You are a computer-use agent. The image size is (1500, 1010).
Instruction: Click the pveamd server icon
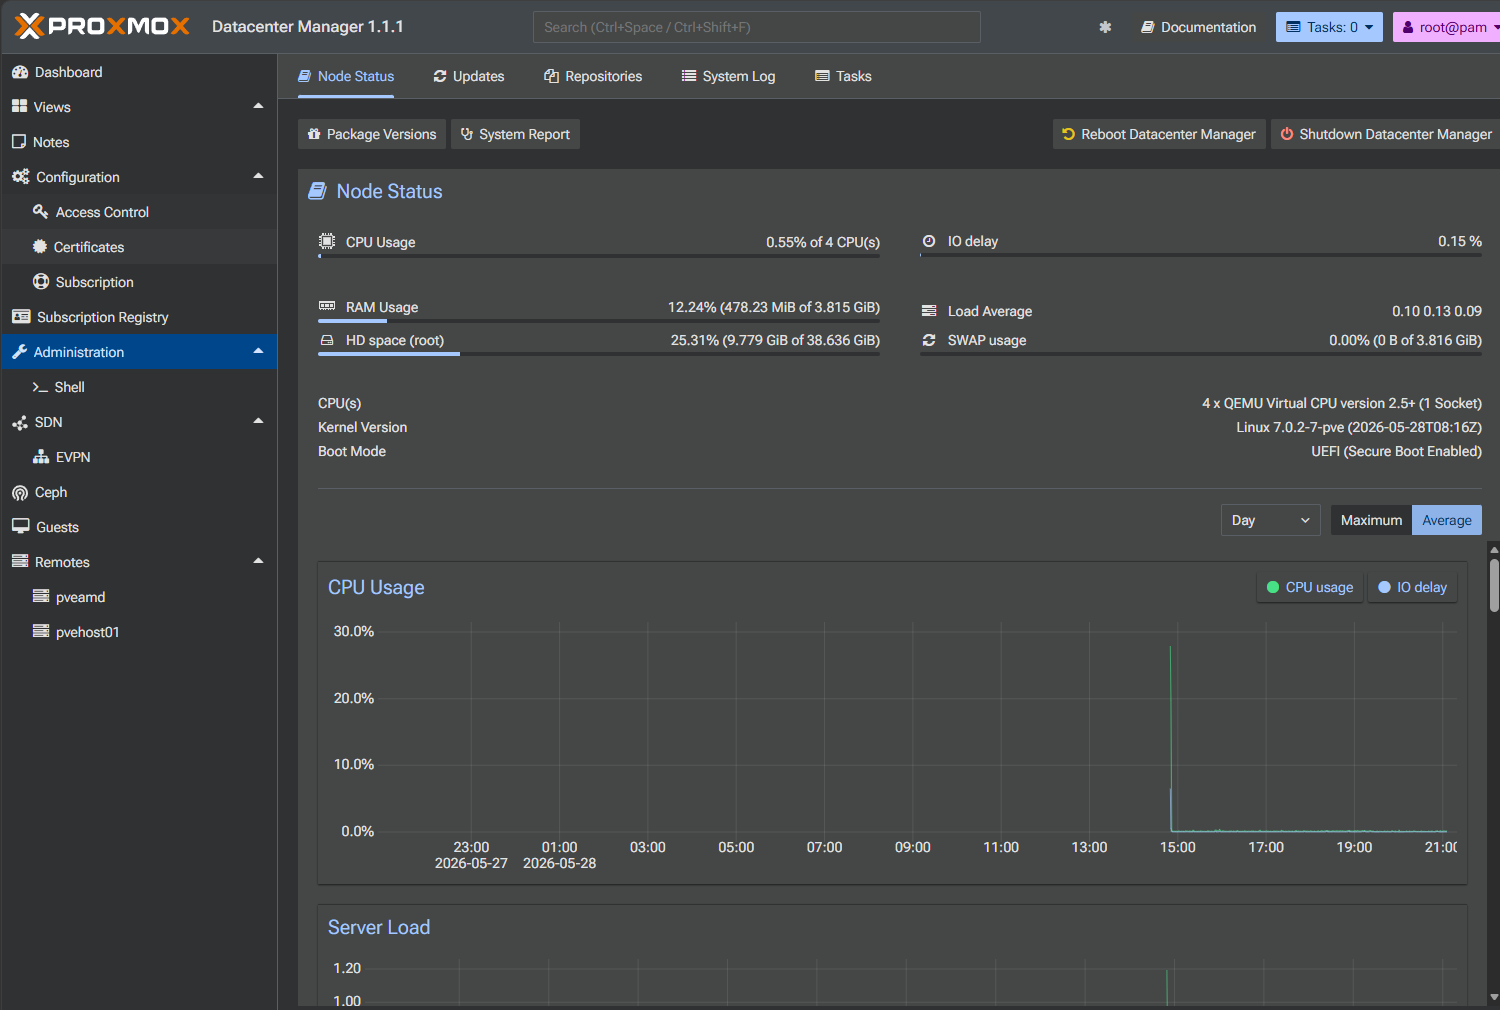[x=41, y=596]
